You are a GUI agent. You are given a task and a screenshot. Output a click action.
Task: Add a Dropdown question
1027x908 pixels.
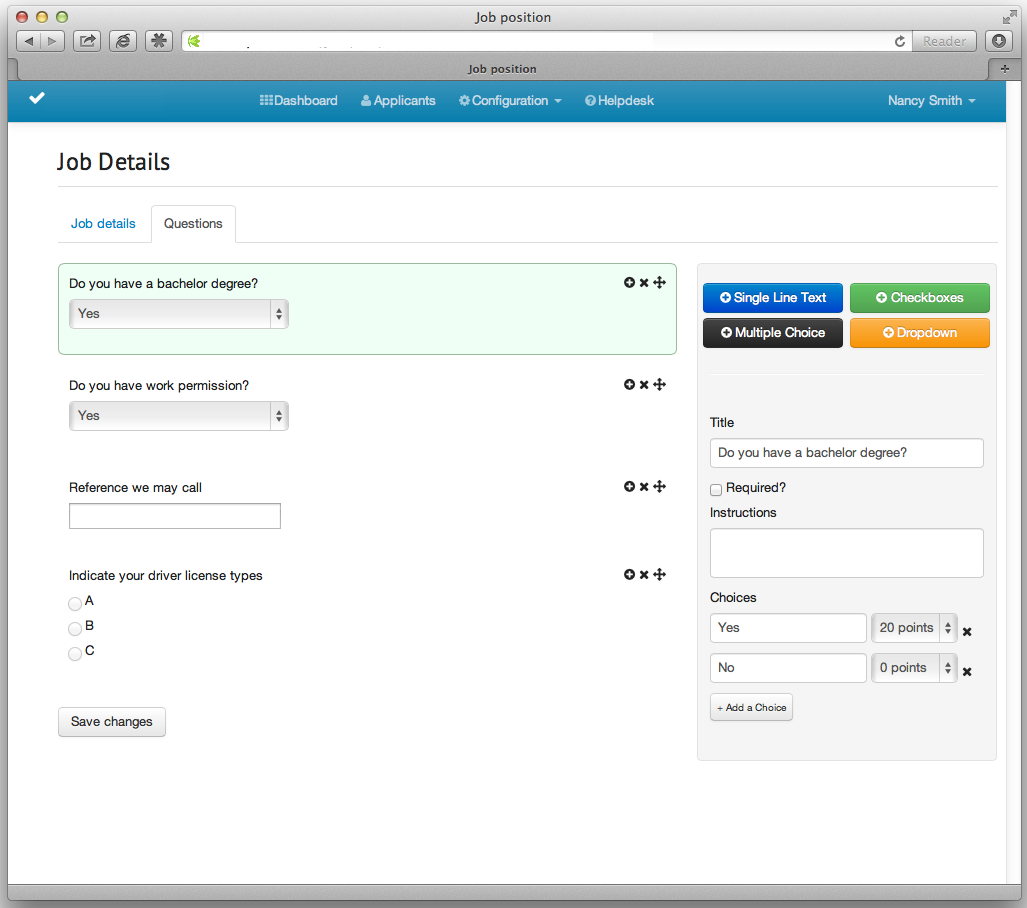click(x=920, y=333)
